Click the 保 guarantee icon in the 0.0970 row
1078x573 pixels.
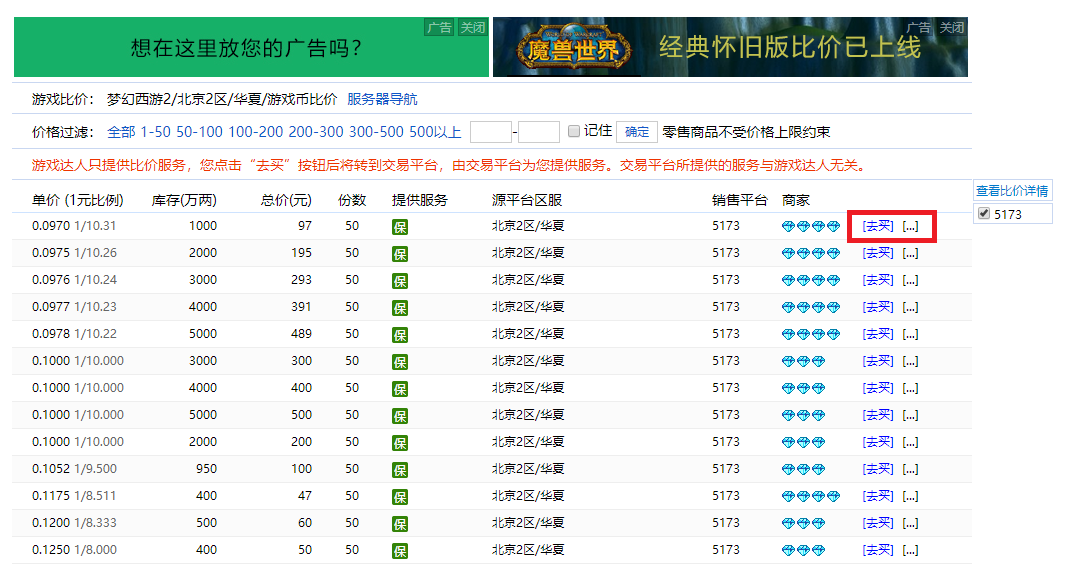pyautogui.click(x=400, y=227)
